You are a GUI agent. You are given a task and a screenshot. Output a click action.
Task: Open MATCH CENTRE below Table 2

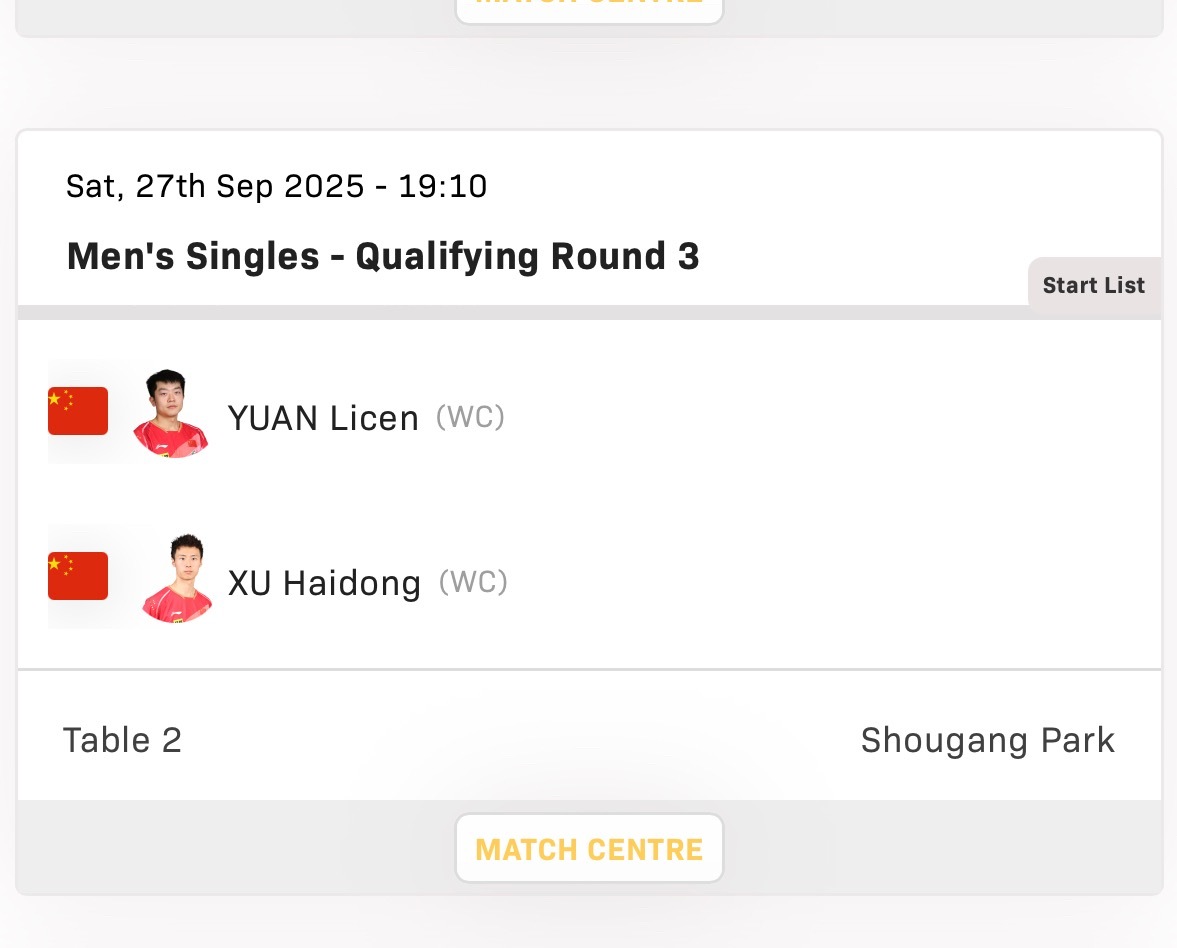click(x=589, y=849)
